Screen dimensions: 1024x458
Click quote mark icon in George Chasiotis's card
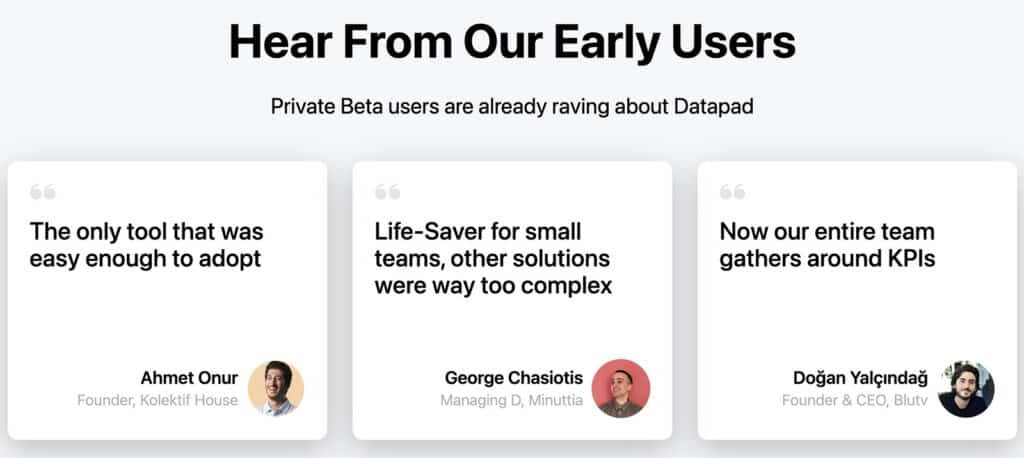(387, 192)
